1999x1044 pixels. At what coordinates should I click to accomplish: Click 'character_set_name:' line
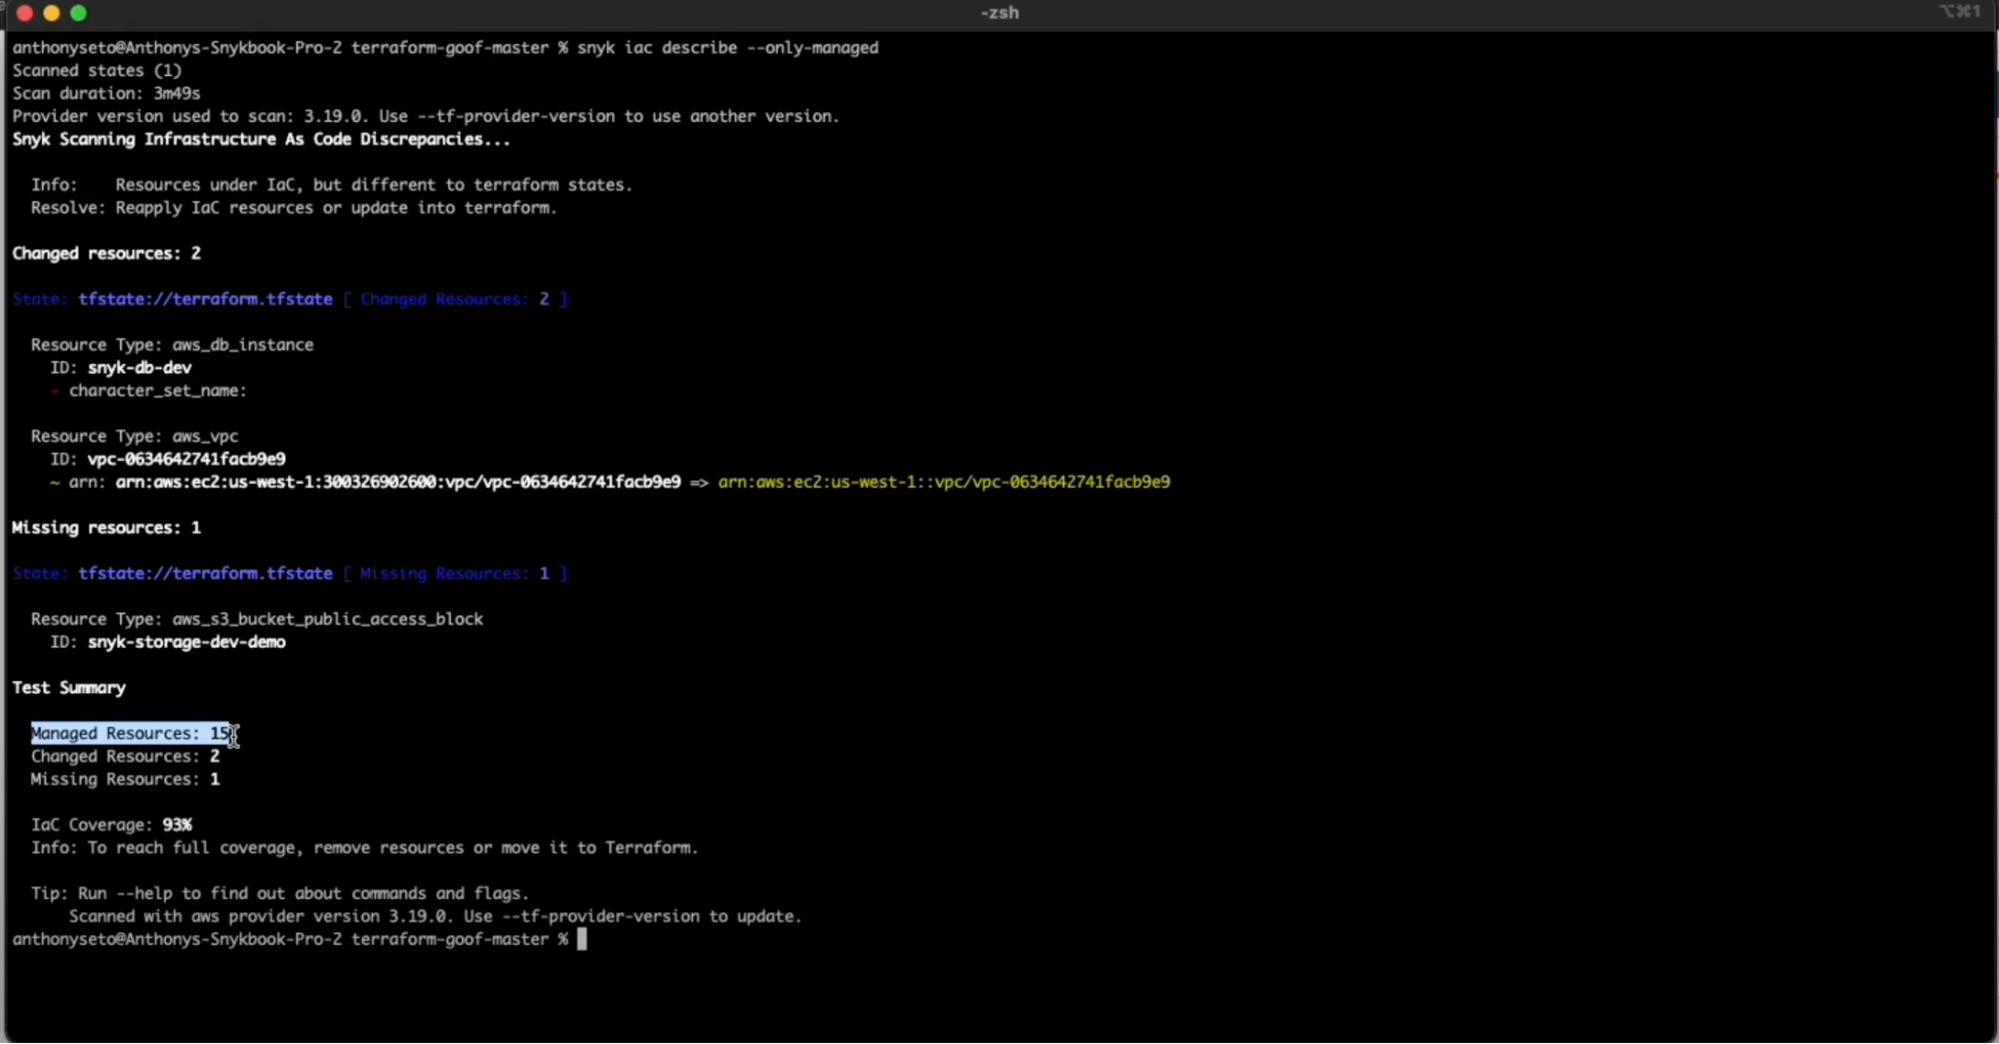point(157,391)
